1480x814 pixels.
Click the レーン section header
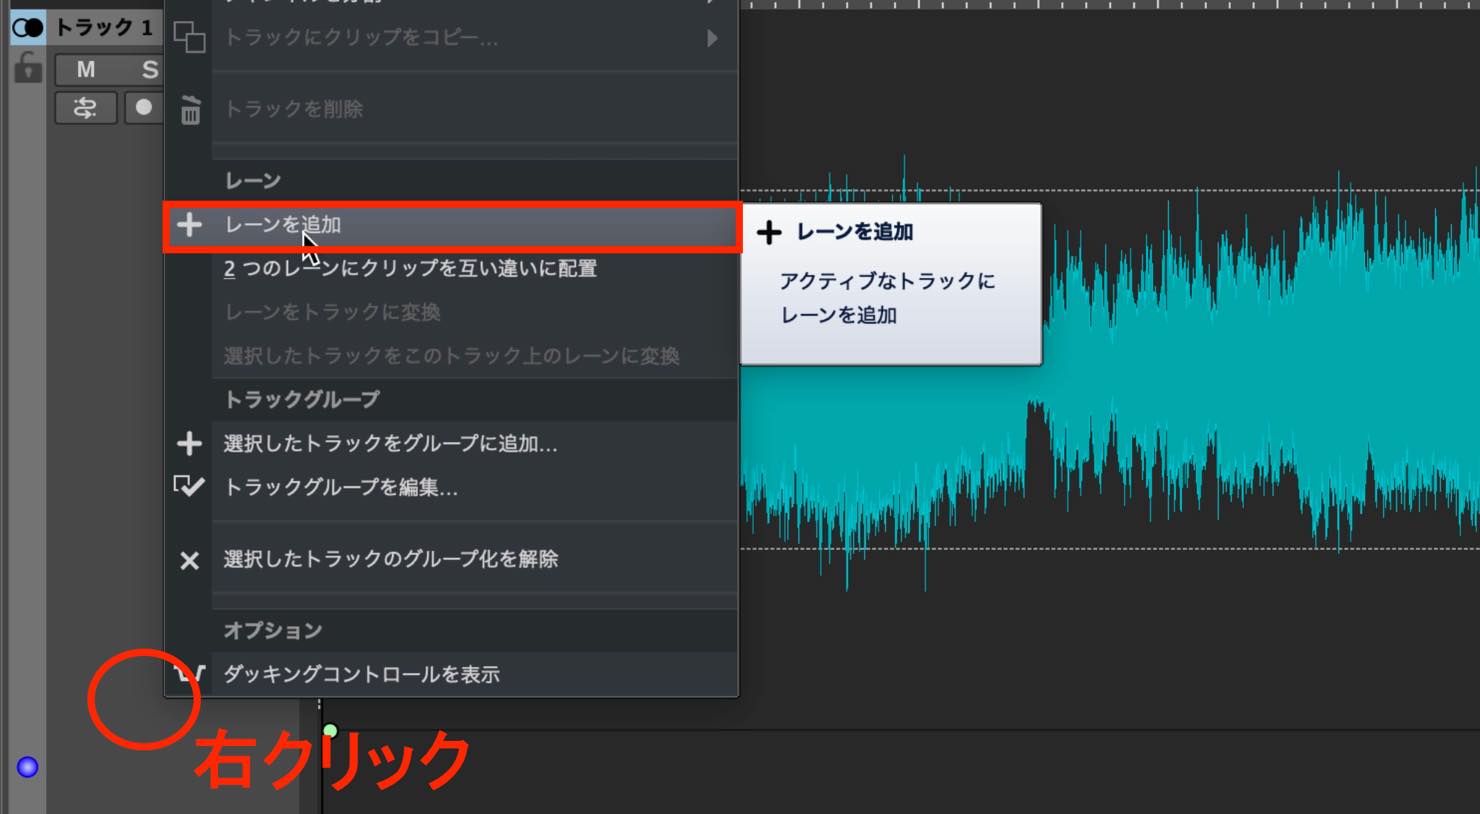click(253, 181)
